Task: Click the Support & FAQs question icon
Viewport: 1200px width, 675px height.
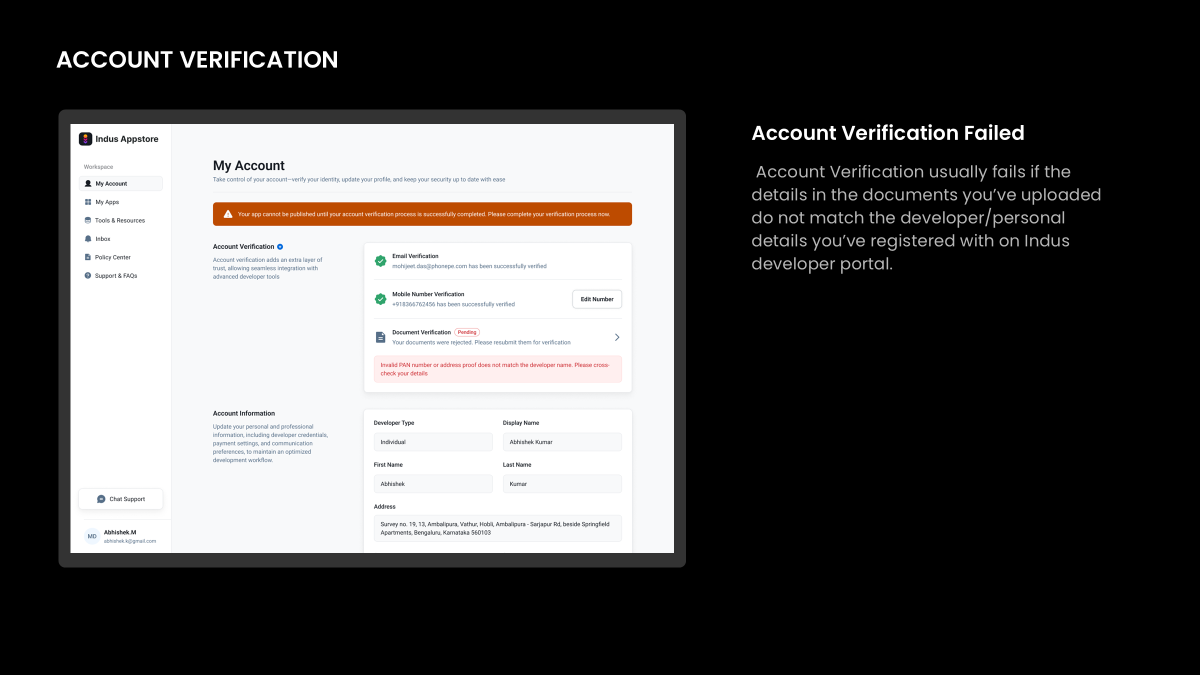Action: coord(88,275)
